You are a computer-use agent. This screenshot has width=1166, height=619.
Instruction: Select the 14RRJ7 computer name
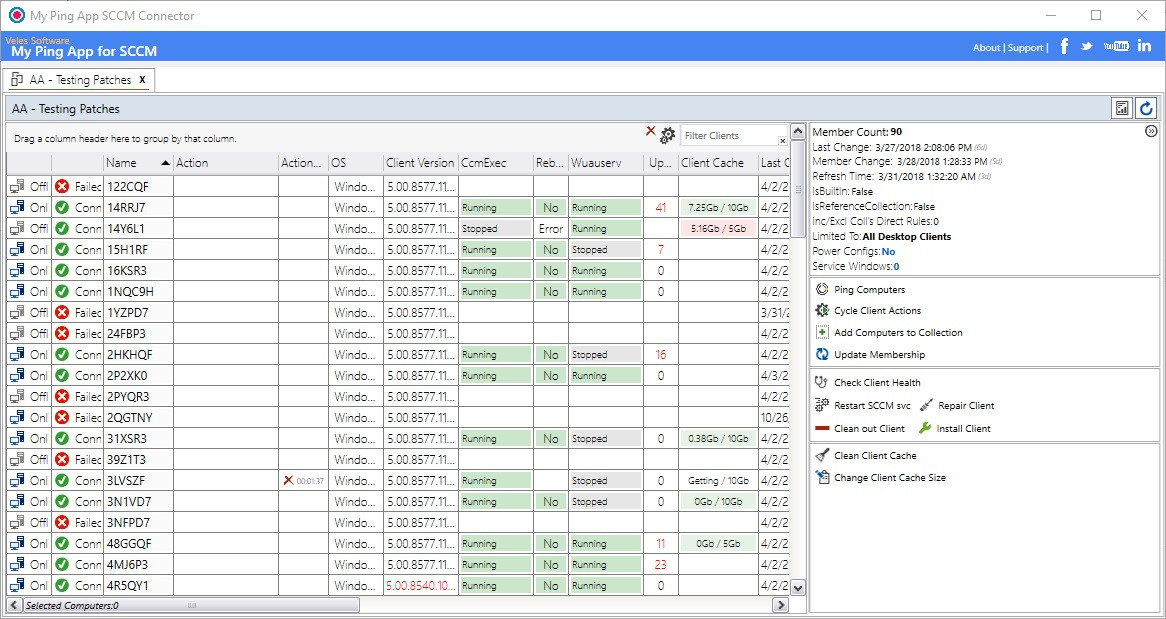tap(126, 208)
